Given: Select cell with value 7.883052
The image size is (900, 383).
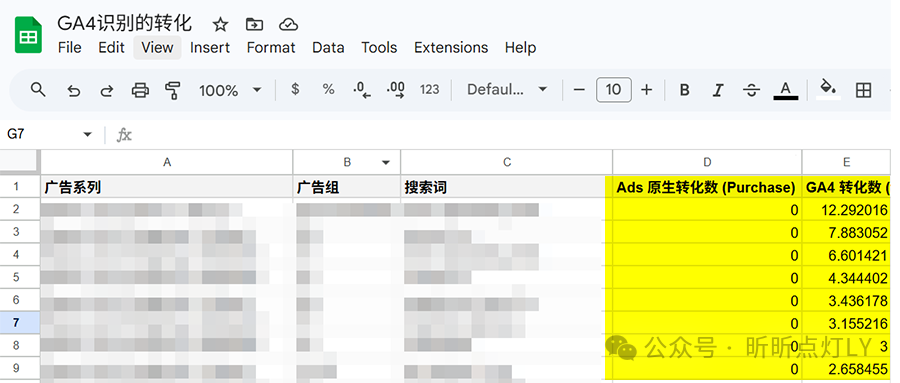Looking at the screenshot, I should pos(847,232).
